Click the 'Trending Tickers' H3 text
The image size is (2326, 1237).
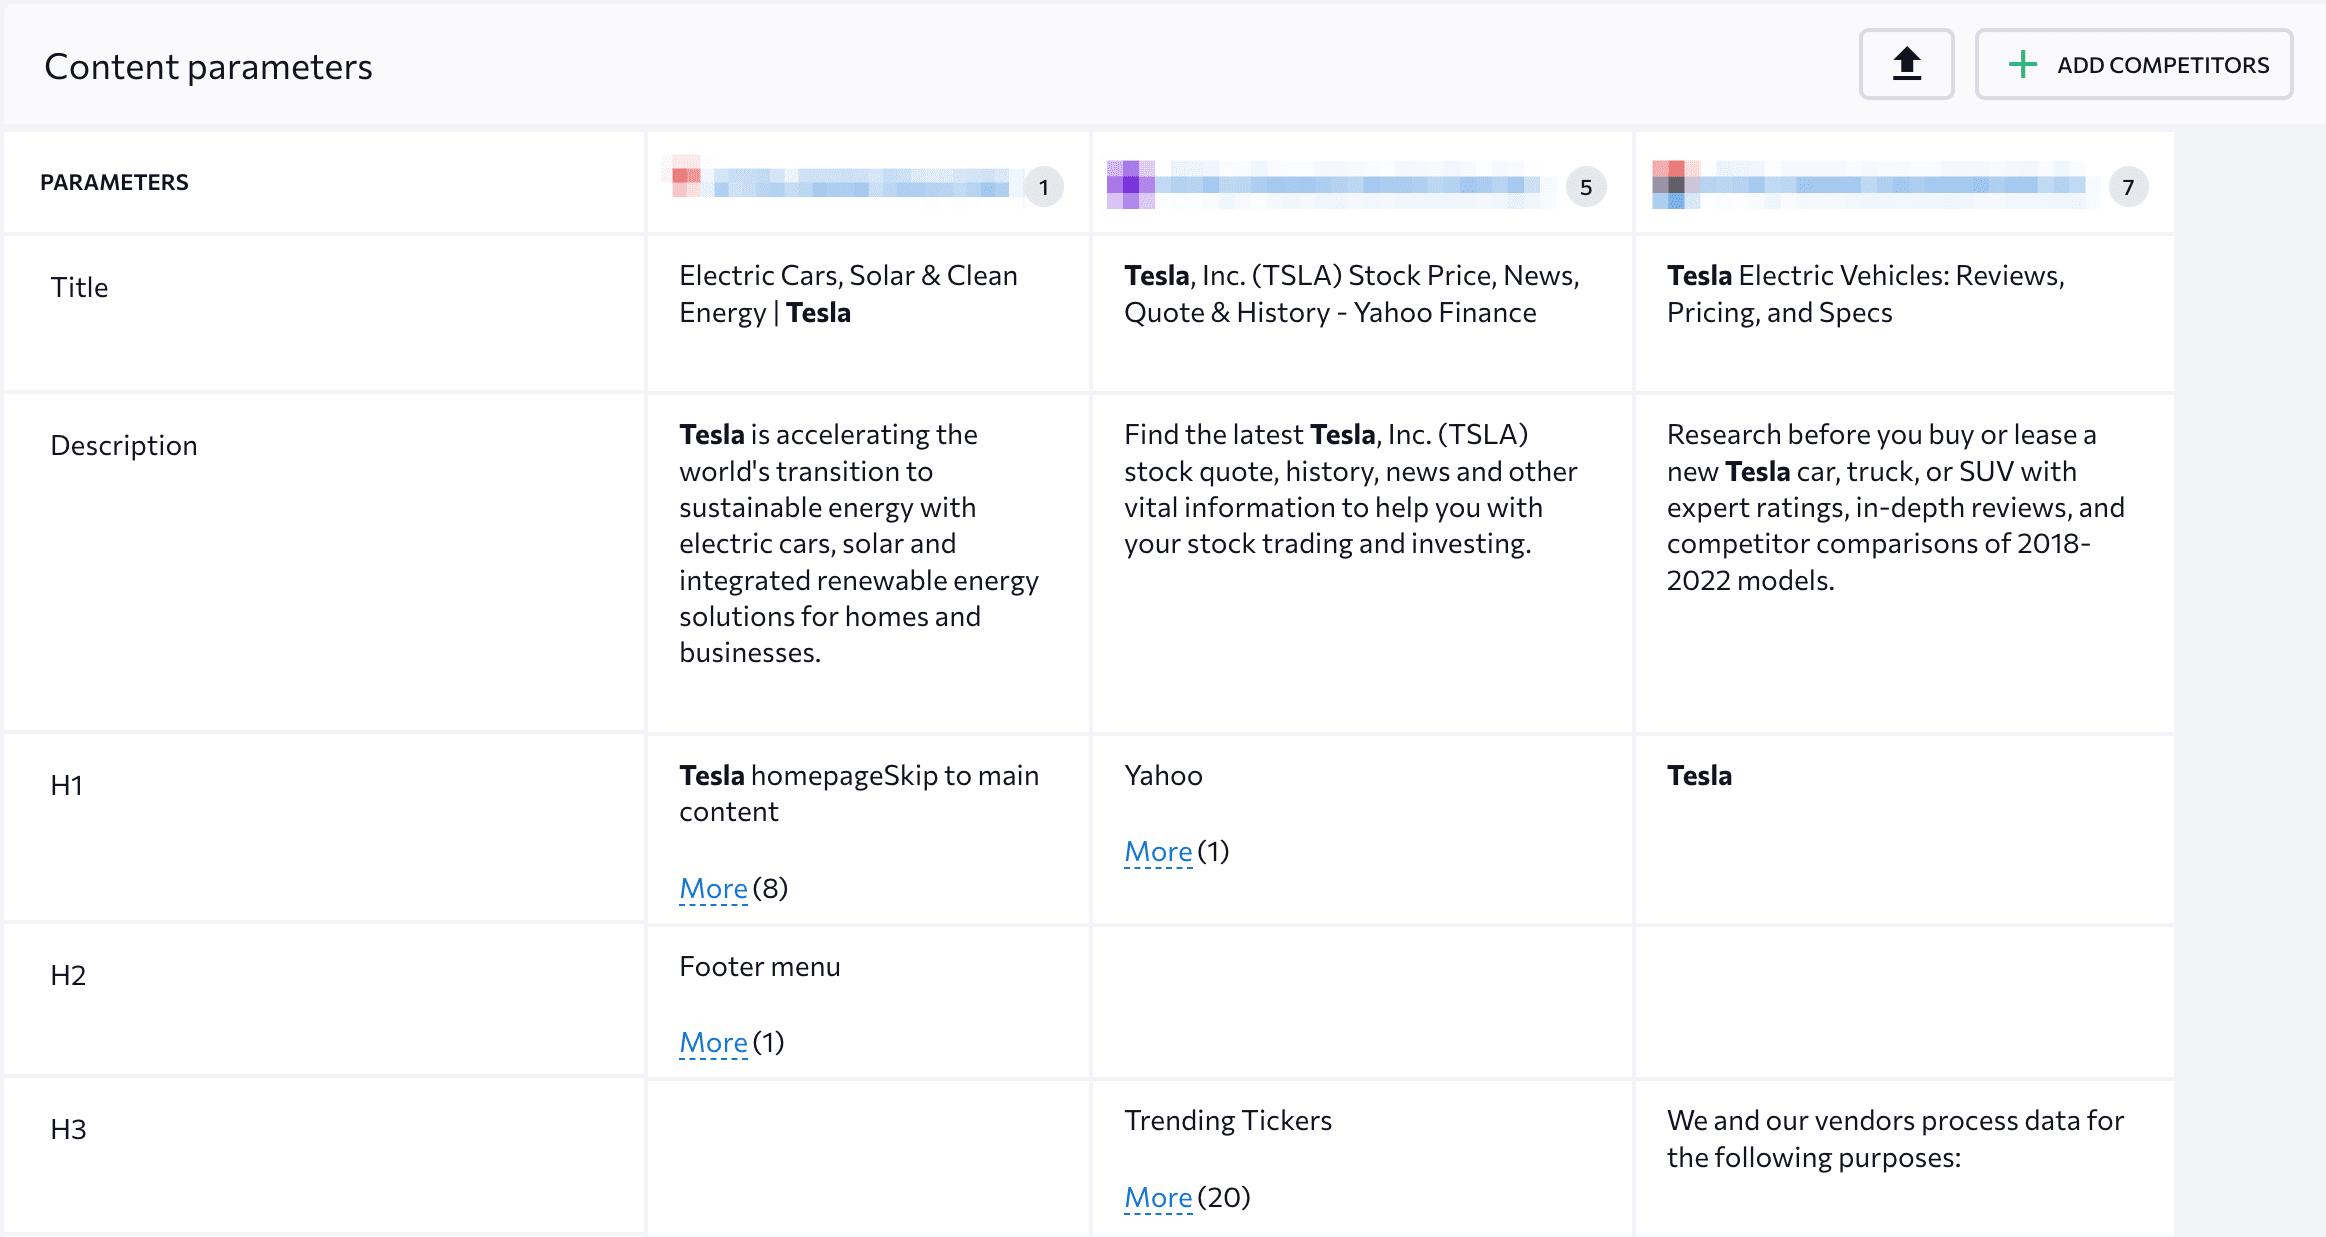pyautogui.click(x=1227, y=1120)
